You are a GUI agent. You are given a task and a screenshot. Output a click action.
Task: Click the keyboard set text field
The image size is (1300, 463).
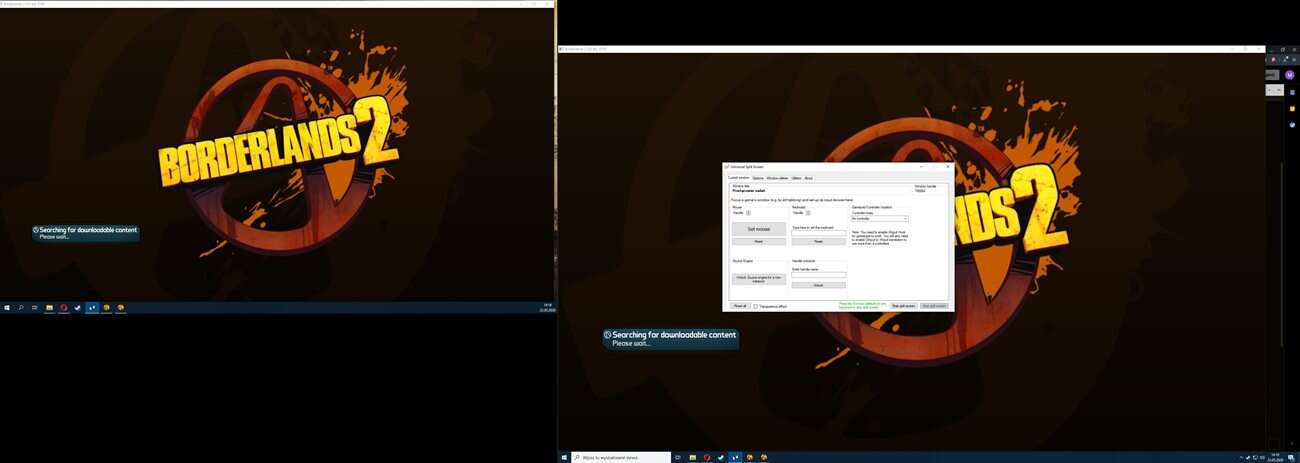(818, 232)
